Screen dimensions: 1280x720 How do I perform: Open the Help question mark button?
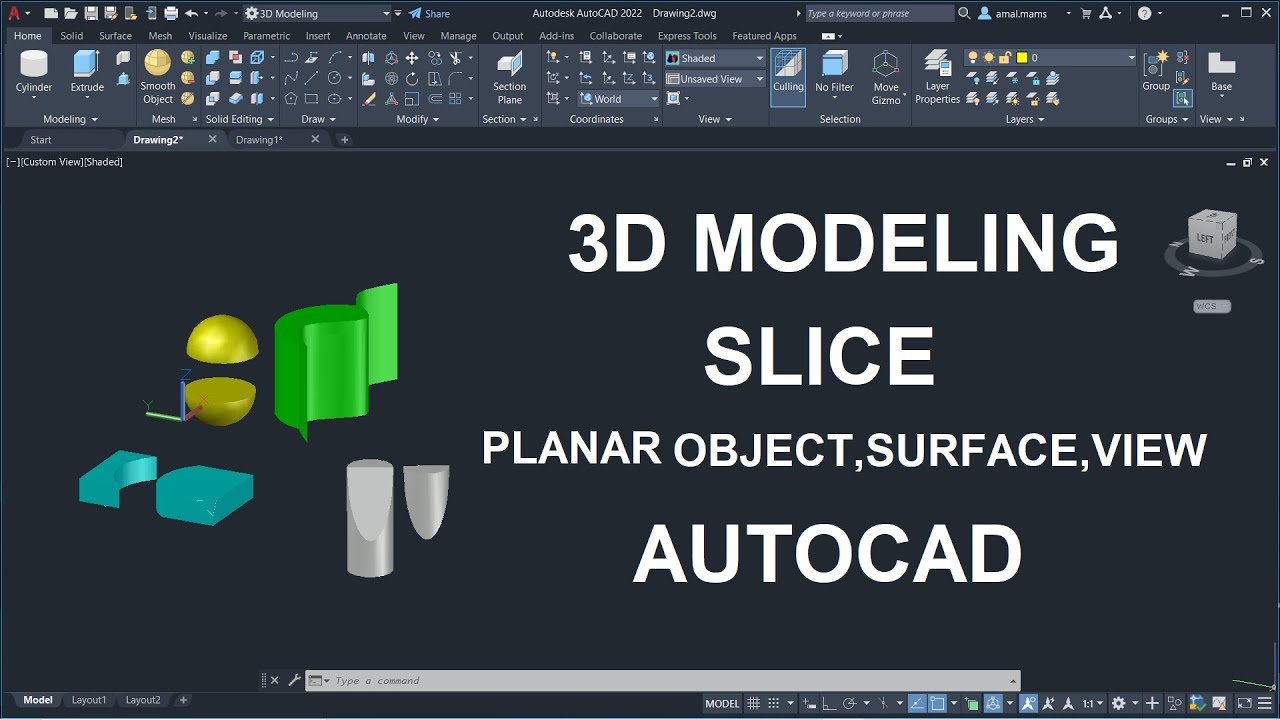click(1145, 14)
